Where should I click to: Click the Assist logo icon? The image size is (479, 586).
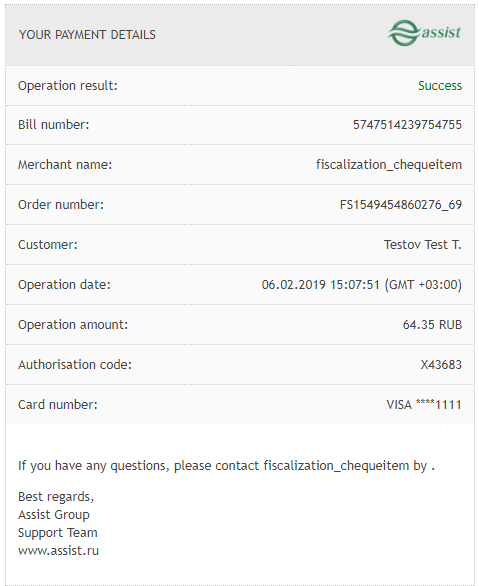click(x=424, y=33)
